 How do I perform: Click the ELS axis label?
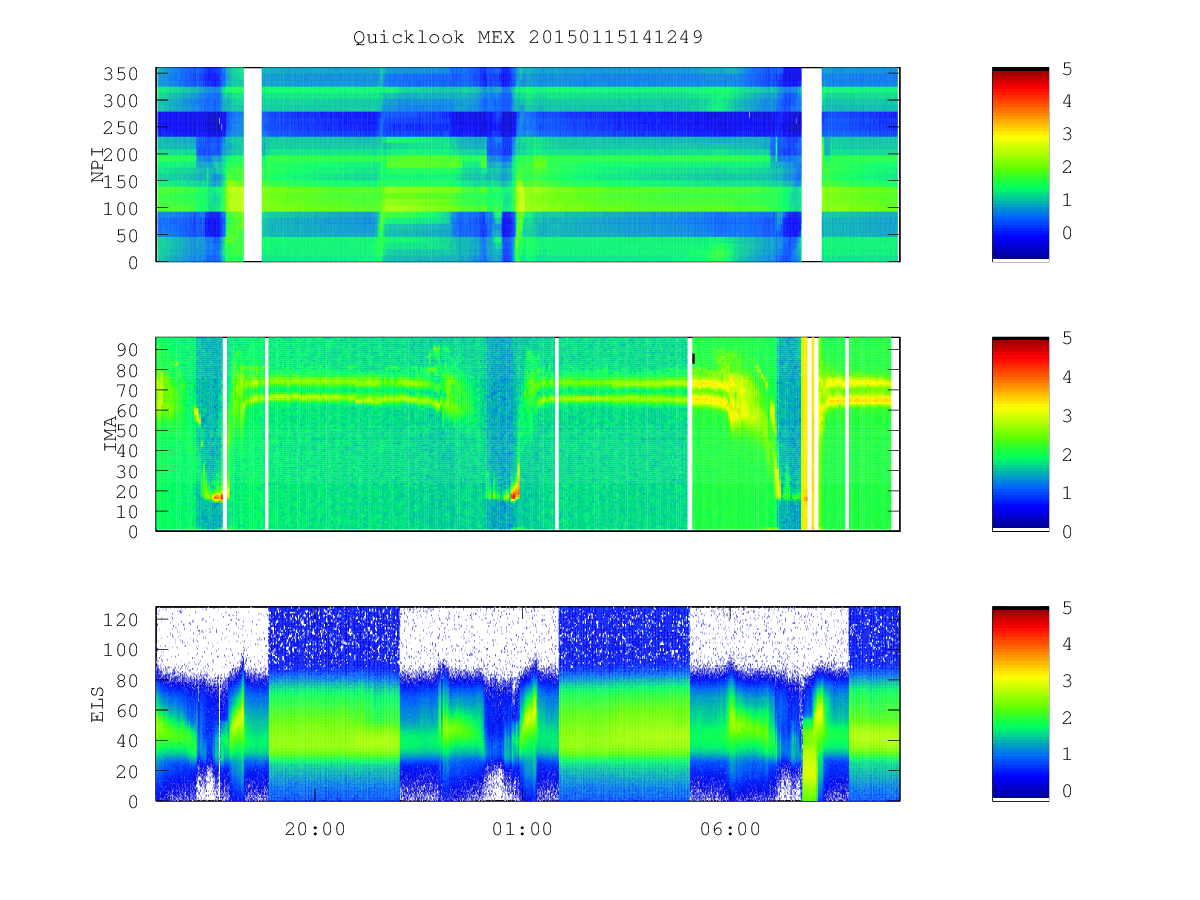pos(98,704)
